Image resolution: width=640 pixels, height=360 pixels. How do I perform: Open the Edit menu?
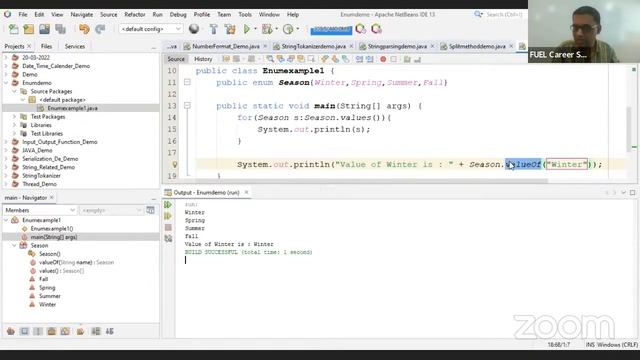tap(39, 14)
